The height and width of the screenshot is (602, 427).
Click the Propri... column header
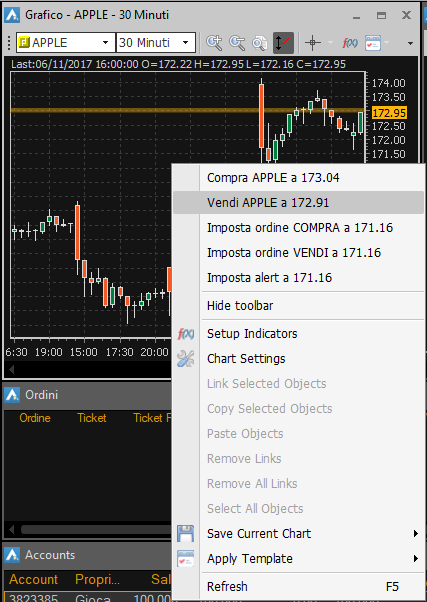(97, 579)
